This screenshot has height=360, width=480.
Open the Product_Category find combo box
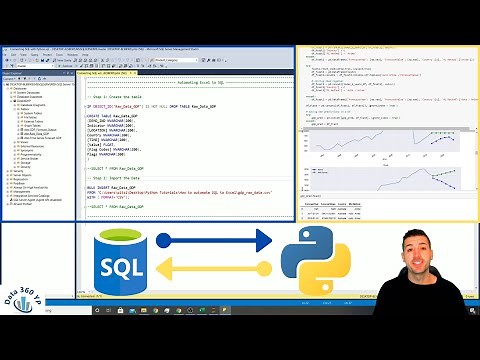(x=176, y=60)
